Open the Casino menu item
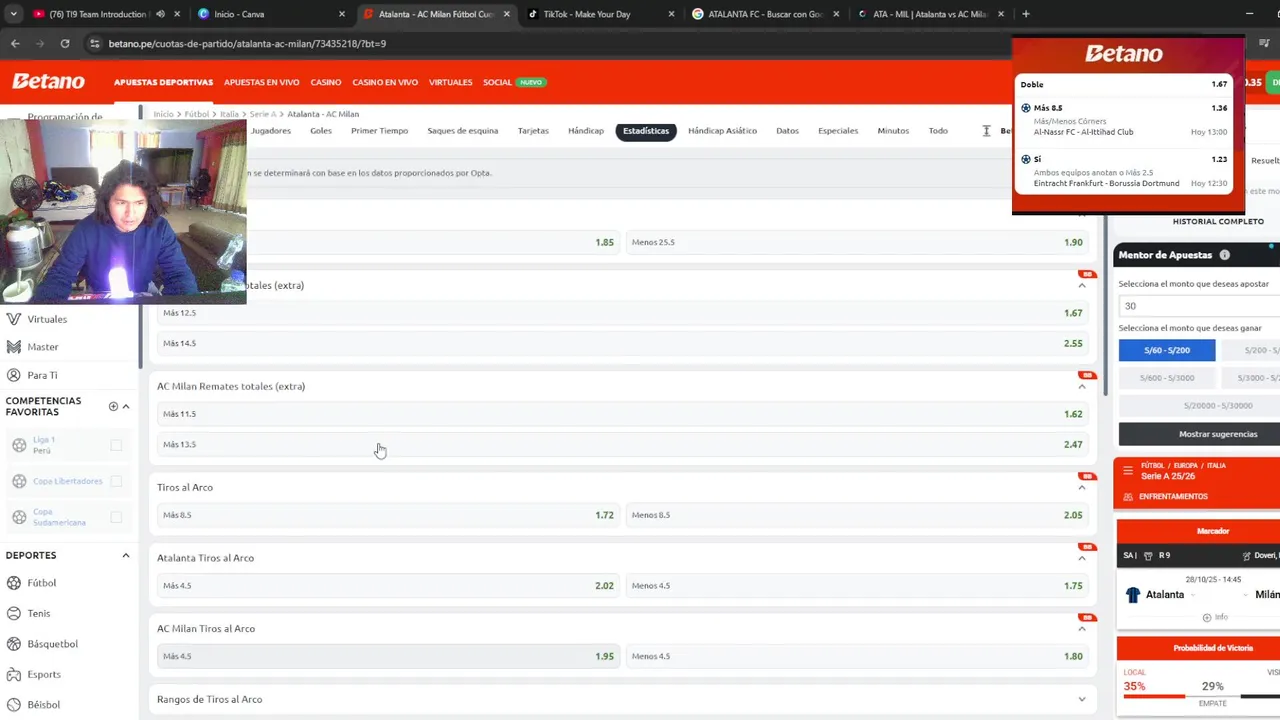The height and width of the screenshot is (720, 1280). tap(325, 82)
